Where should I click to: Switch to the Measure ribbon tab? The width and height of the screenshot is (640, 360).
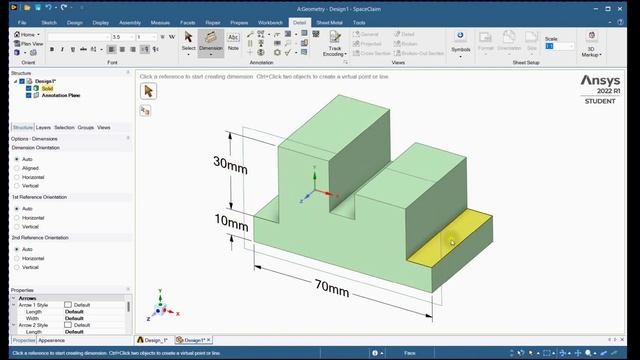pyautogui.click(x=160, y=22)
